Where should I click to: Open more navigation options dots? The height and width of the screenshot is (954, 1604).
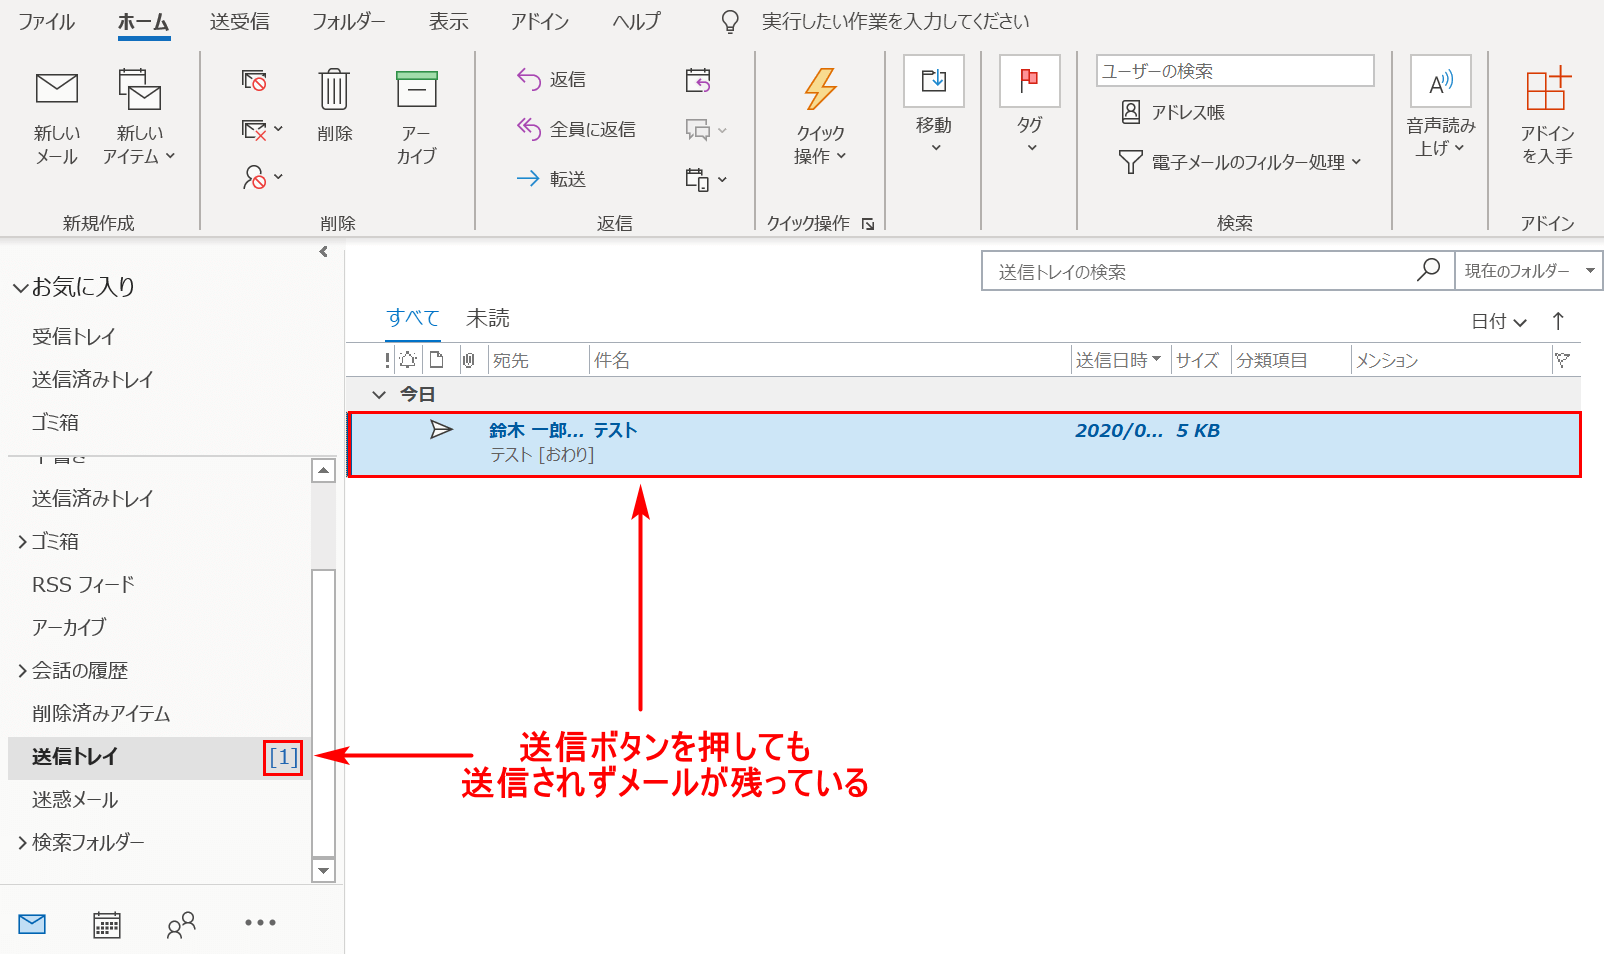(260, 923)
